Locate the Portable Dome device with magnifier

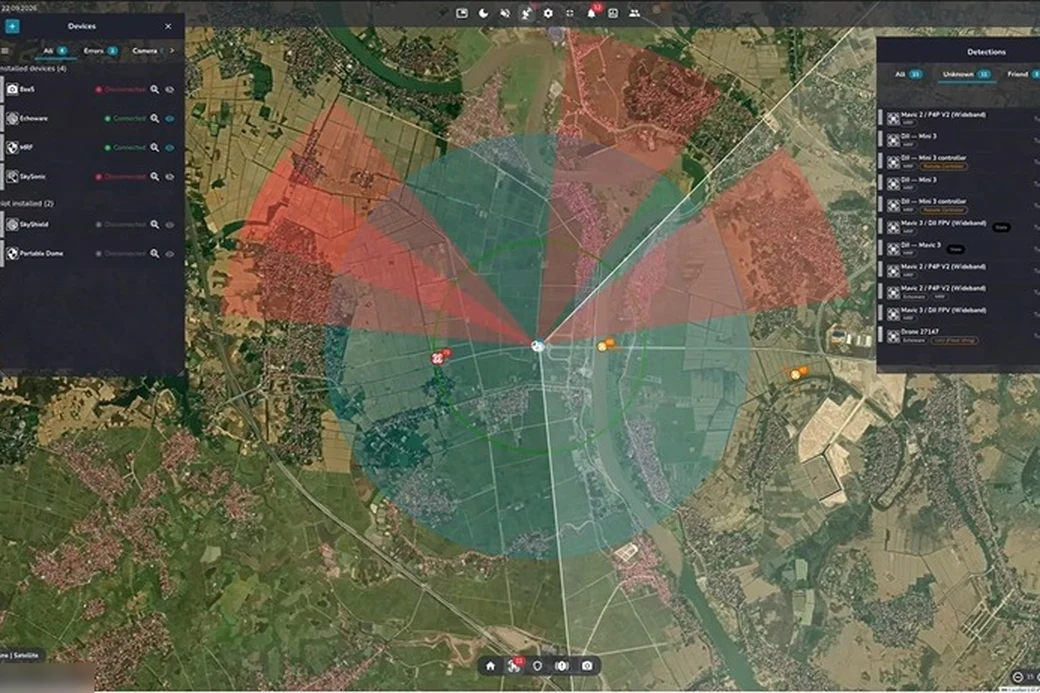click(155, 254)
